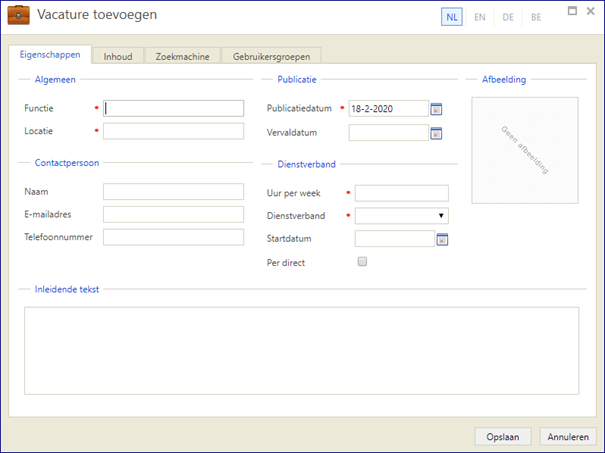
Task: Click the Uur per week field
Action: pyautogui.click(x=402, y=193)
